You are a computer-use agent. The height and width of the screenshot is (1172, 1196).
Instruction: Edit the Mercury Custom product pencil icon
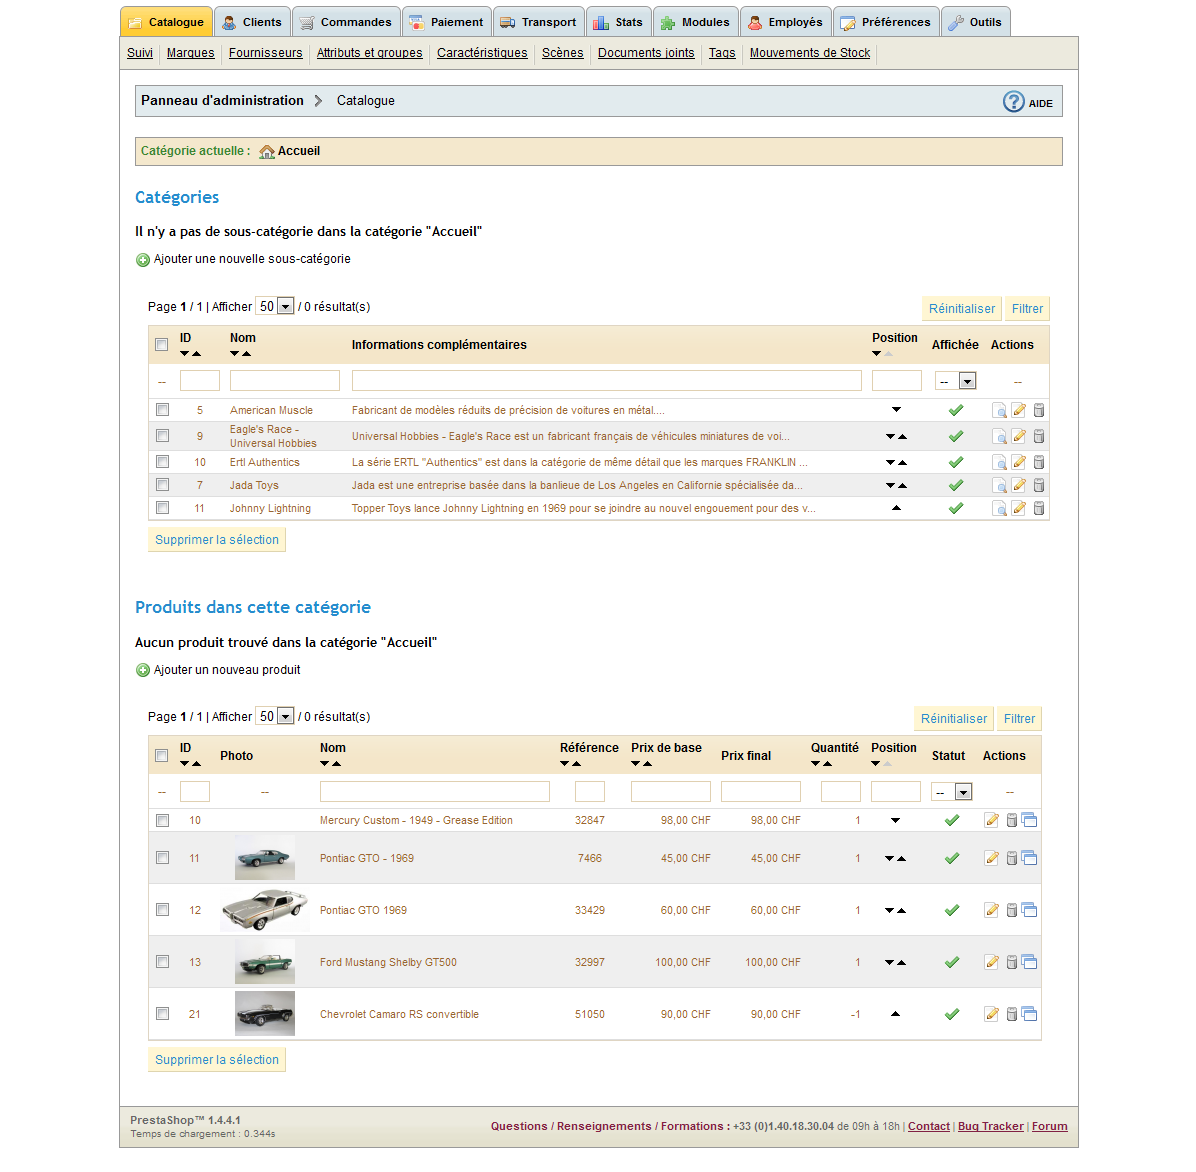click(x=991, y=820)
